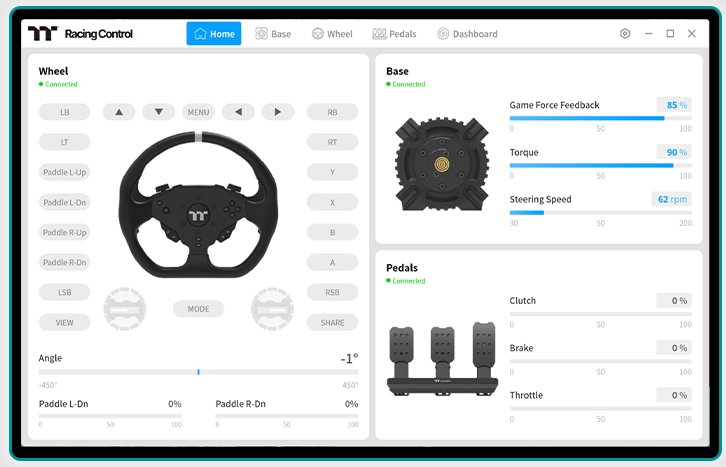
Task: Adjust the Game Force Feedback slider
Action: (601, 118)
